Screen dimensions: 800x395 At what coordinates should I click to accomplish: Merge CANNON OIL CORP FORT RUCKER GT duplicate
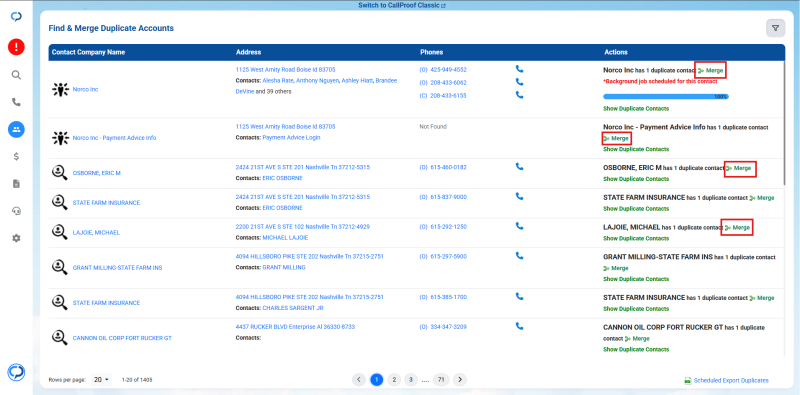point(637,338)
